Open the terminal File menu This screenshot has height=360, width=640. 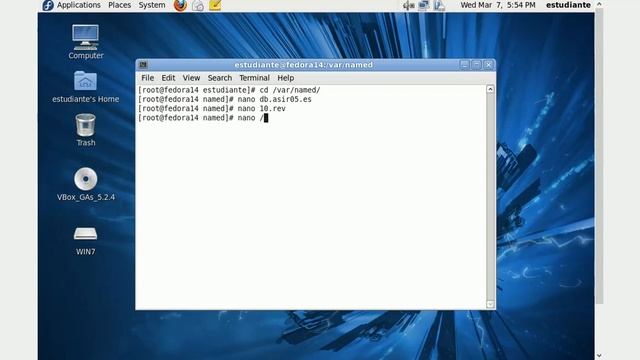[x=147, y=78]
